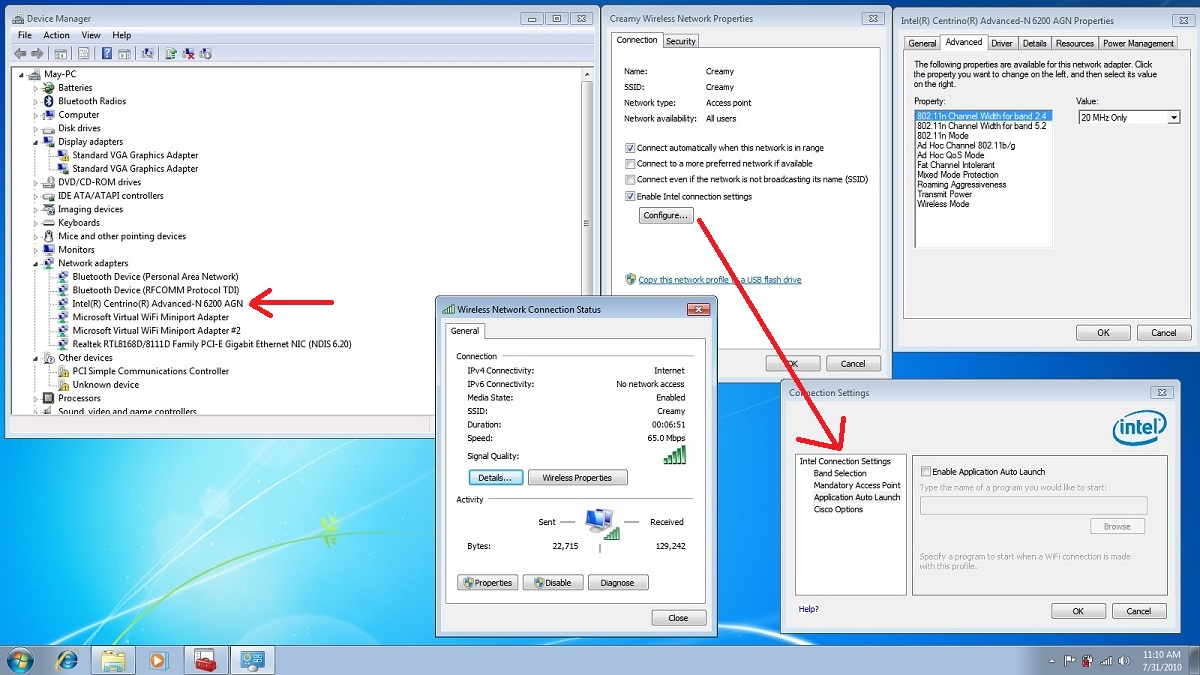Click the Configure... button
Viewport: 1200px width, 675px height.
666,215
